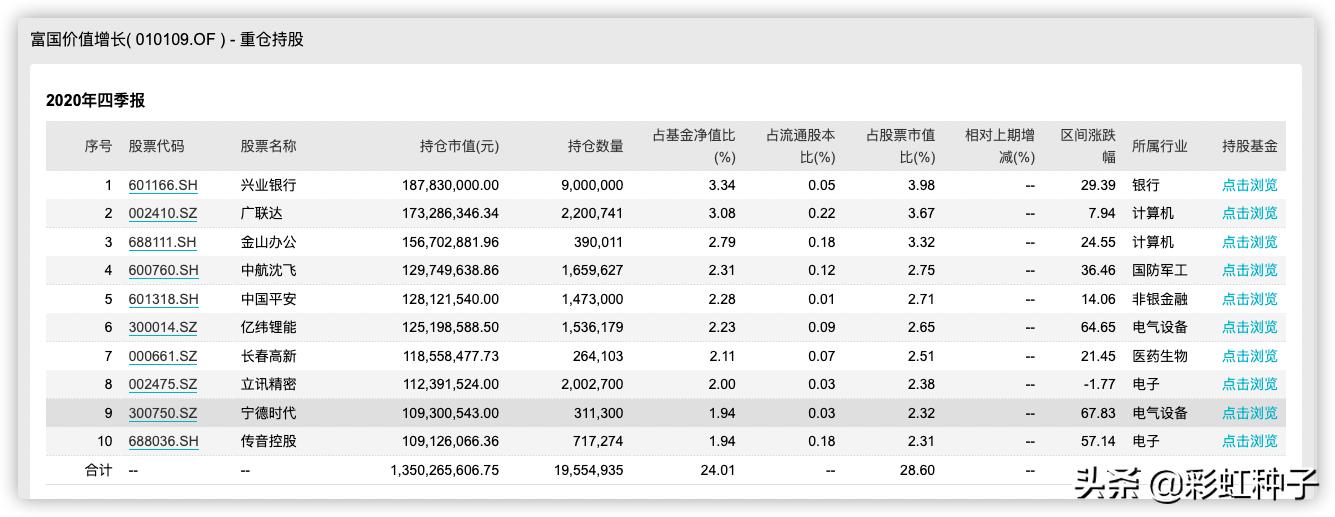Click 点击浏览 in the 亿纬锂能 row

[1249, 327]
